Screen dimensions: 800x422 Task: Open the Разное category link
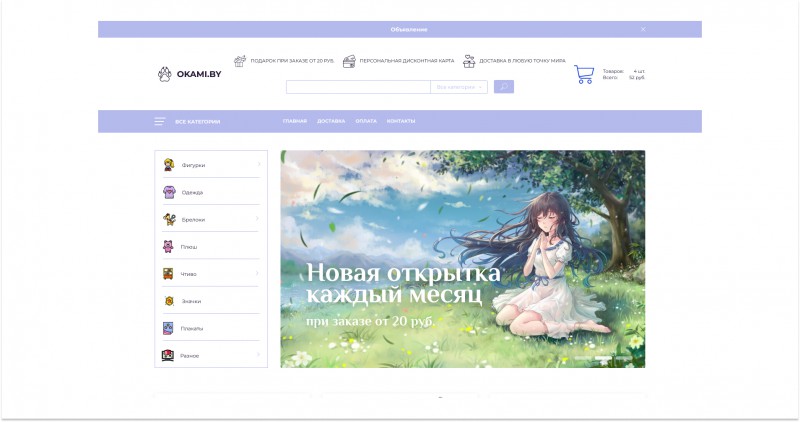190,356
